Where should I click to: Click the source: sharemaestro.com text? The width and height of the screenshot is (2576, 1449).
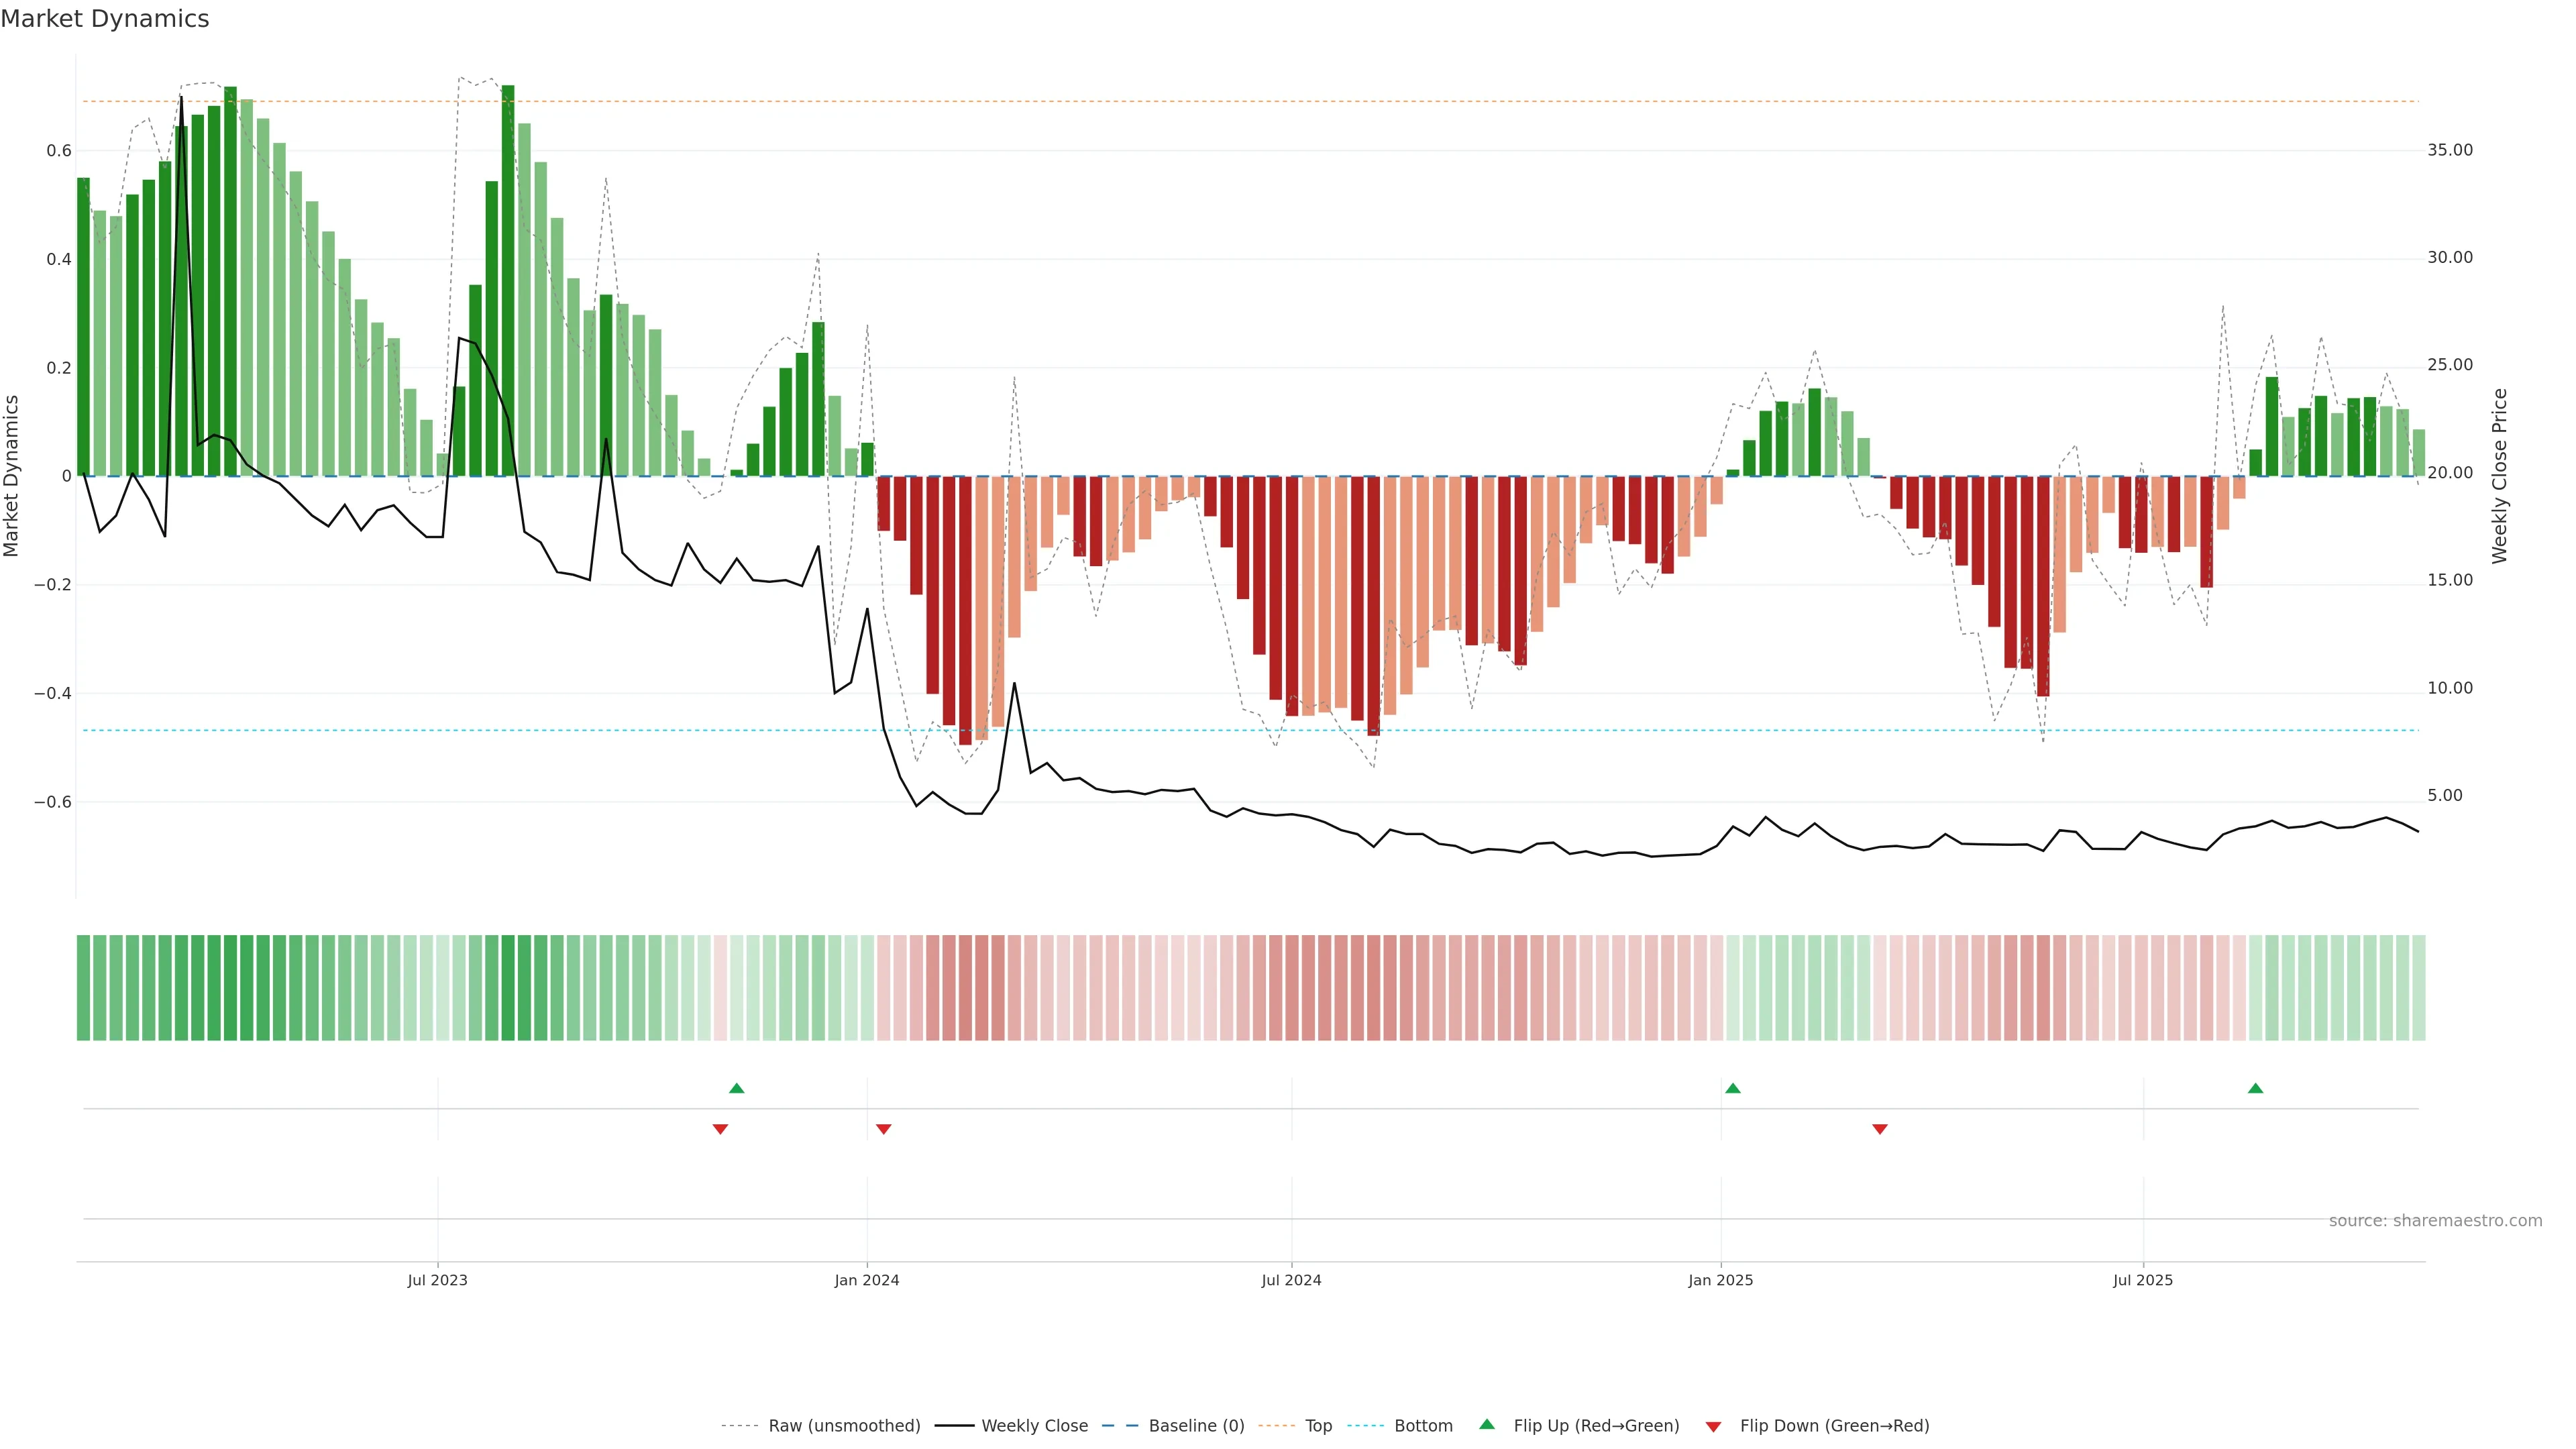click(2435, 1221)
